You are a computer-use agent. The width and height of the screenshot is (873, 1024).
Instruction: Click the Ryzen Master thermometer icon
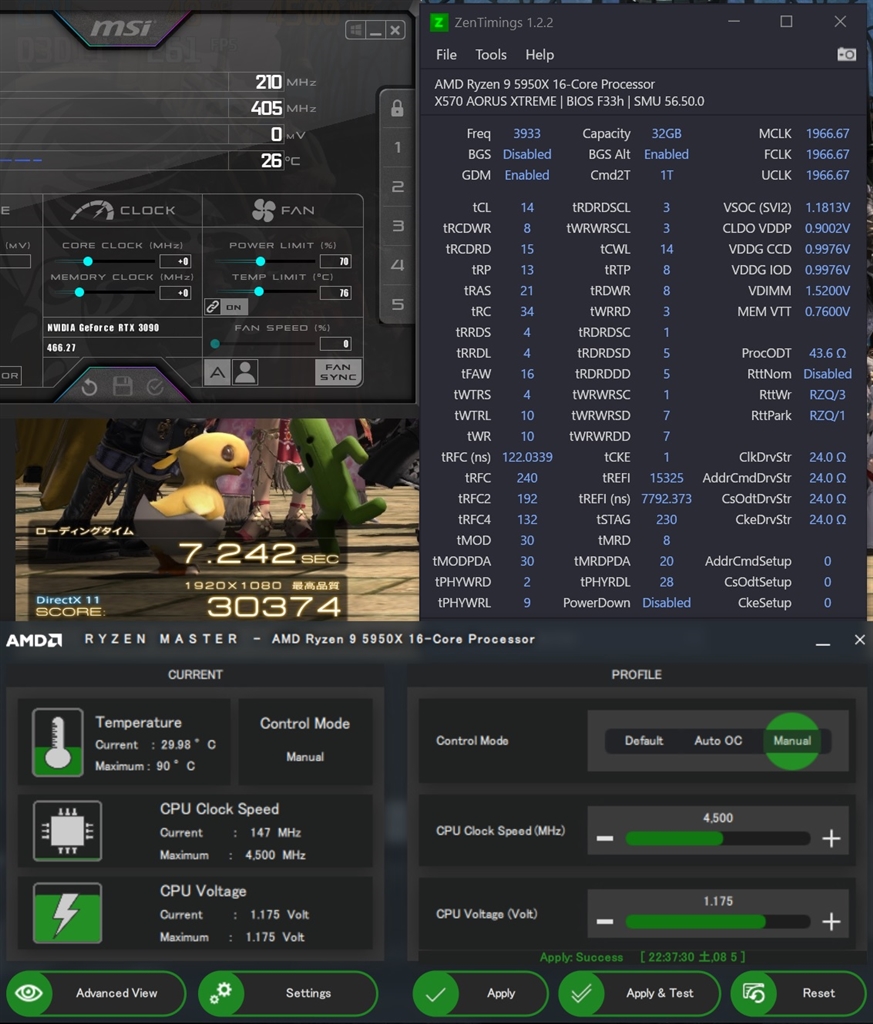[x=57, y=743]
